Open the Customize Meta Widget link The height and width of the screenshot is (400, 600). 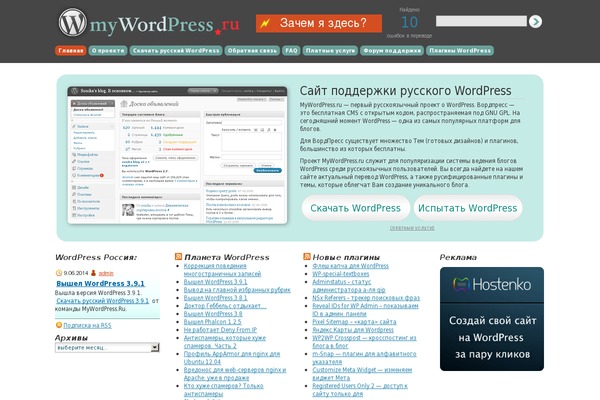[362, 374]
